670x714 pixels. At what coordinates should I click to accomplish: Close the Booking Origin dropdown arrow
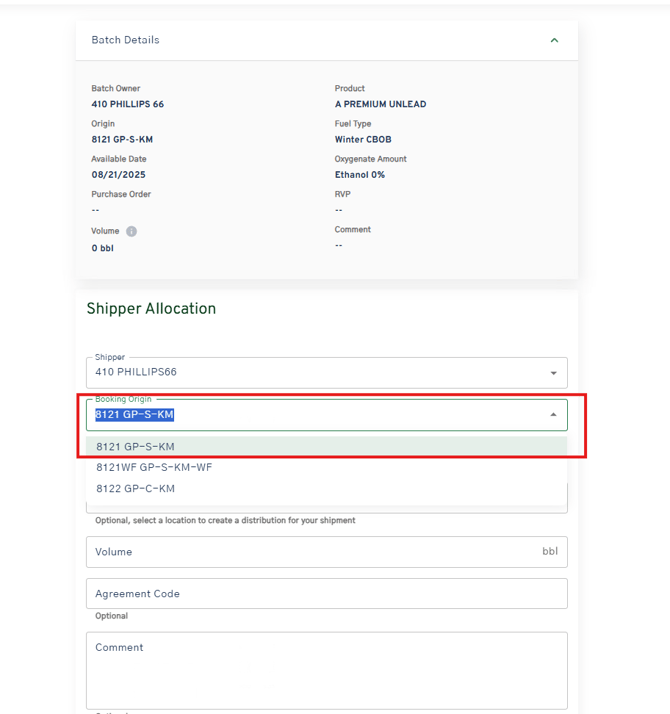point(553,415)
